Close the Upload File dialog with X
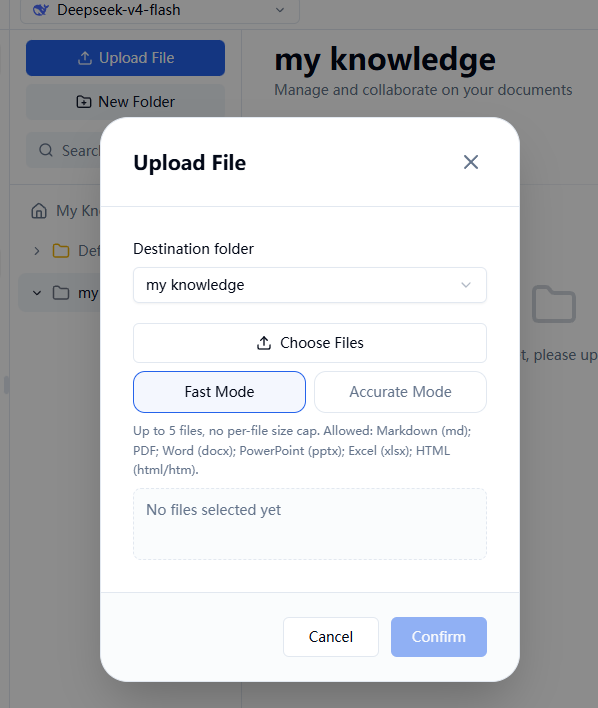This screenshot has width=598, height=708. point(471,162)
